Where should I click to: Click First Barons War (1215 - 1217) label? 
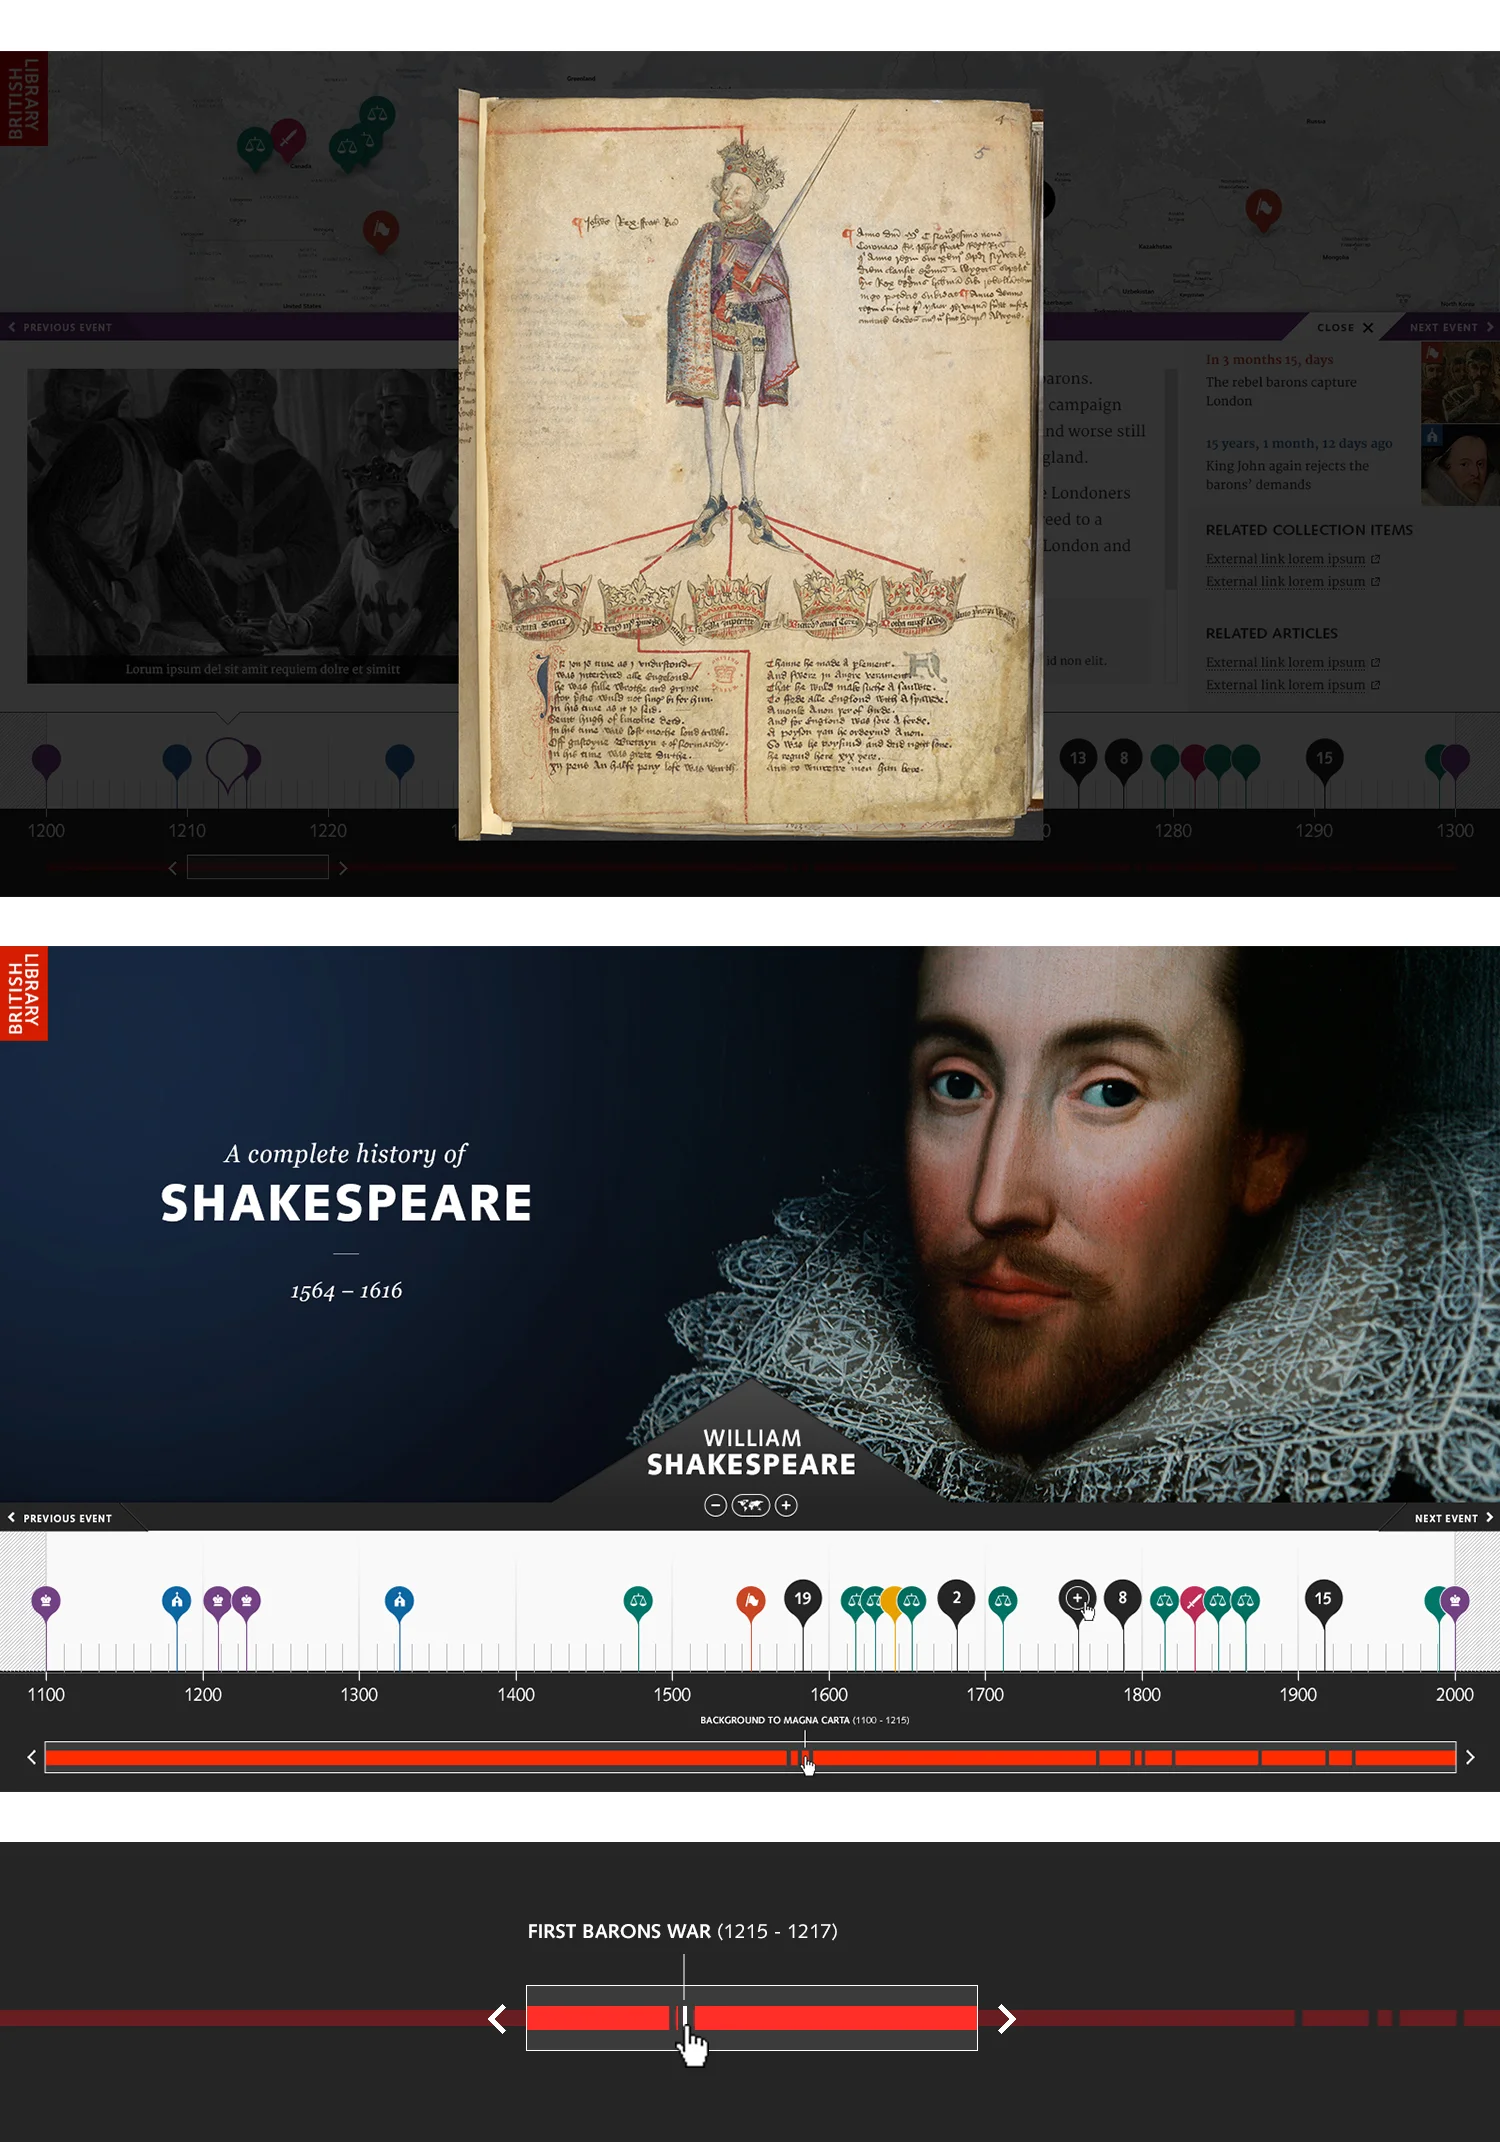coord(683,1931)
